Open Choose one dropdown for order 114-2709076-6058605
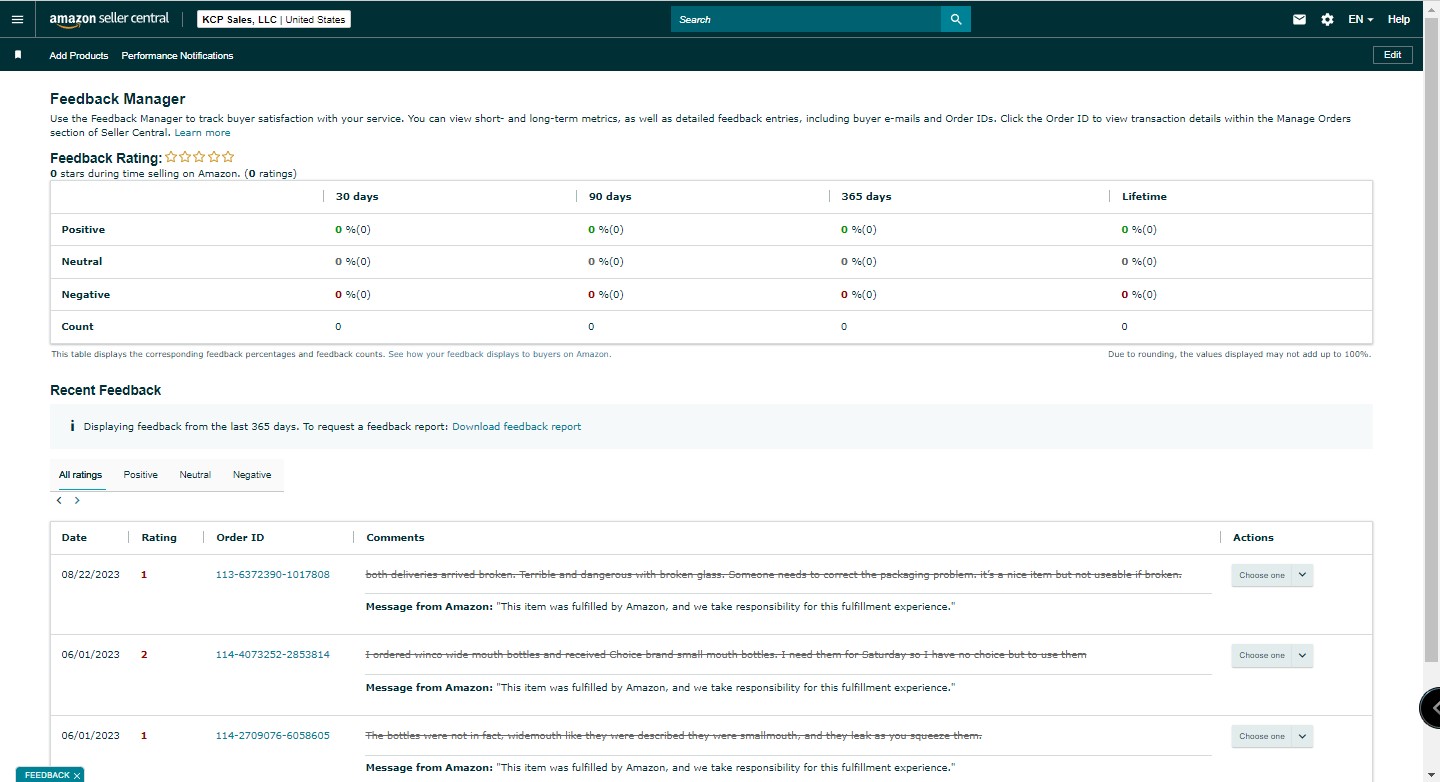The image size is (1440, 782). point(1272,736)
